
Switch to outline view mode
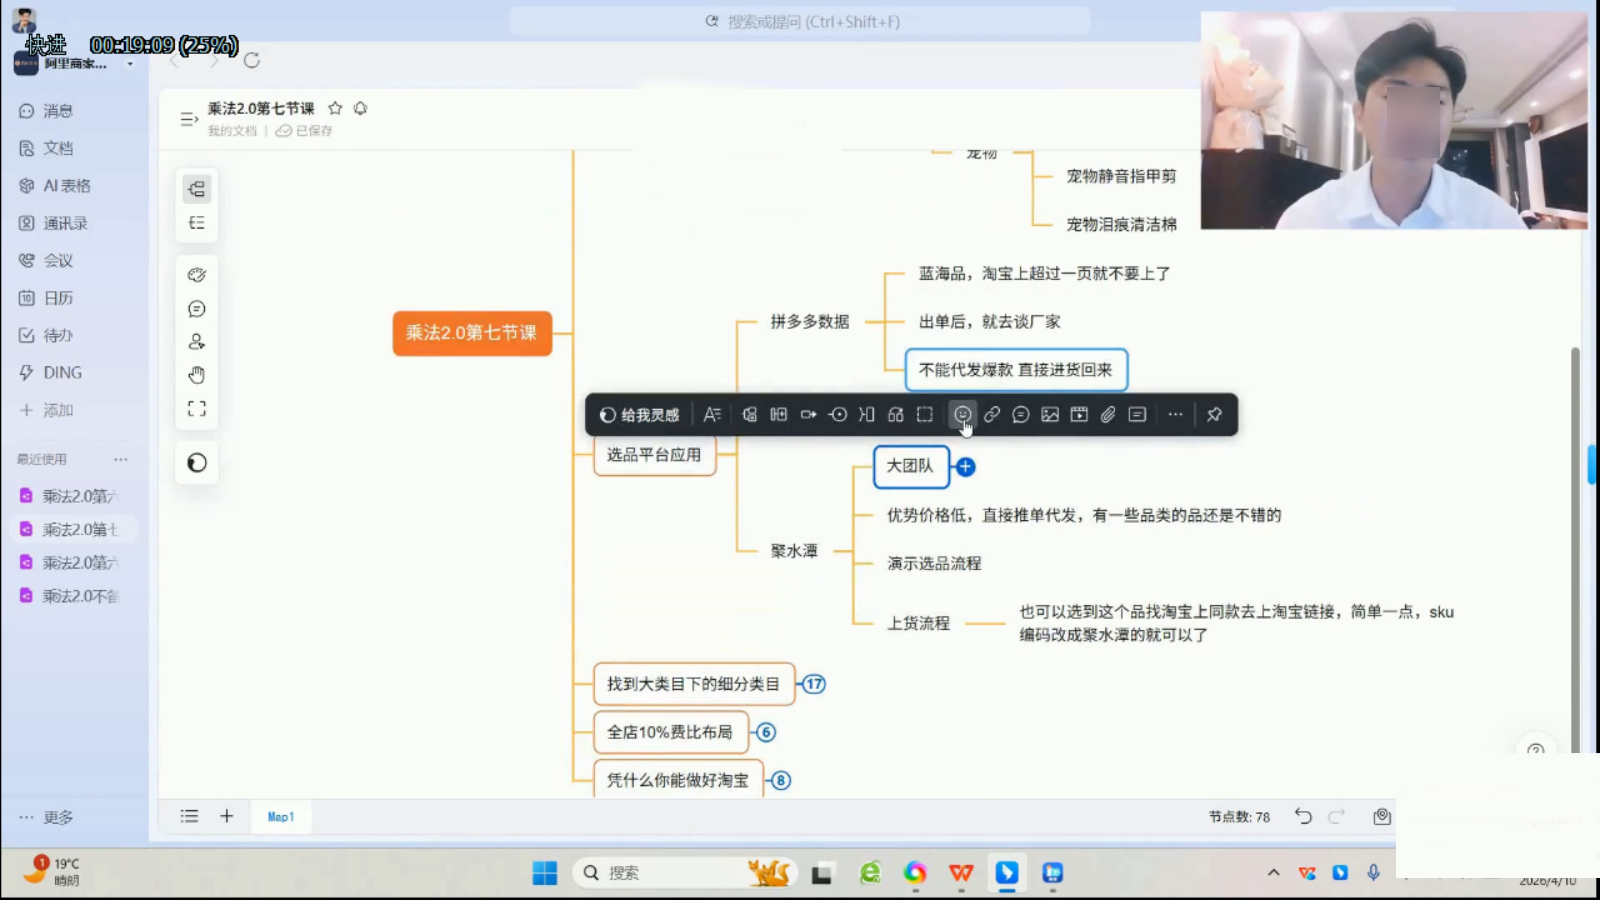point(197,223)
